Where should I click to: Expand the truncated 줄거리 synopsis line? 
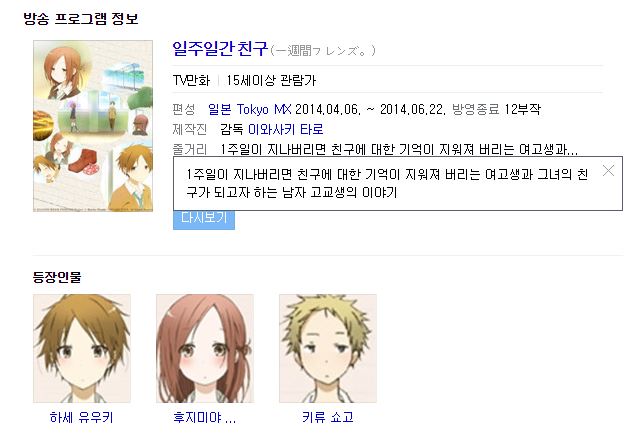398,149
